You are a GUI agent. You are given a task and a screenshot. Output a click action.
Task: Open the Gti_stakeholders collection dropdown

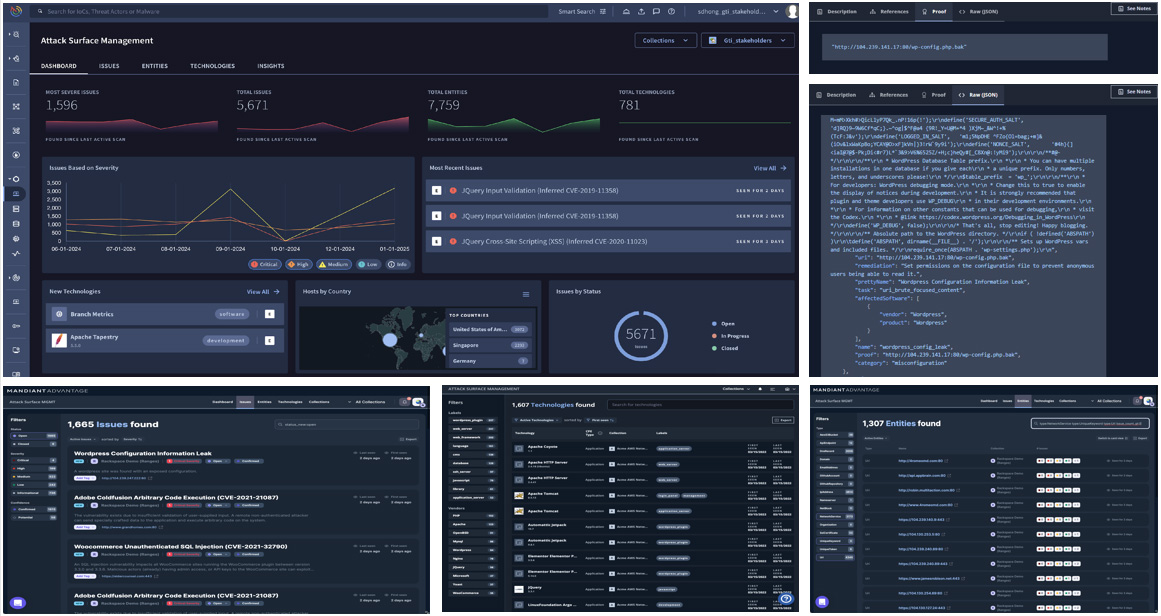click(747, 41)
